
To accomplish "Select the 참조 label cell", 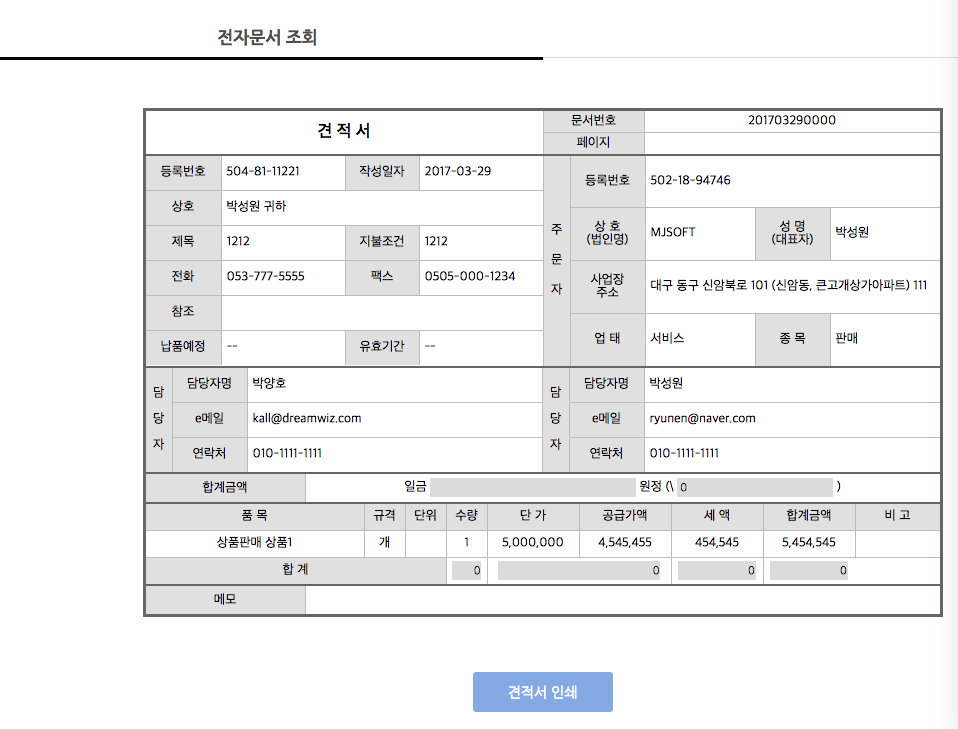I will 183,312.
